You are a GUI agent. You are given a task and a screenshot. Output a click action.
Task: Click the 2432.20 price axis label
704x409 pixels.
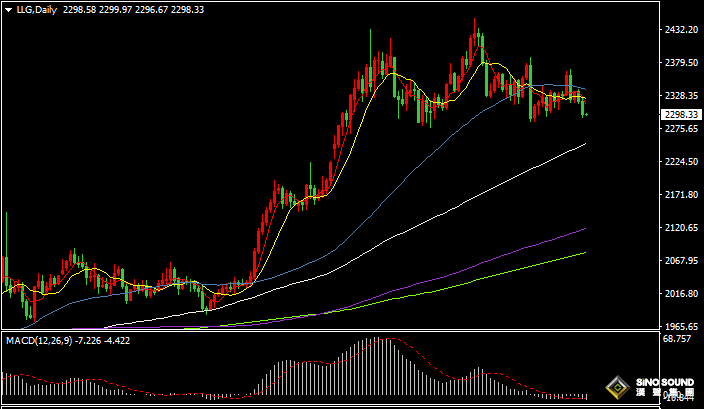[679, 30]
